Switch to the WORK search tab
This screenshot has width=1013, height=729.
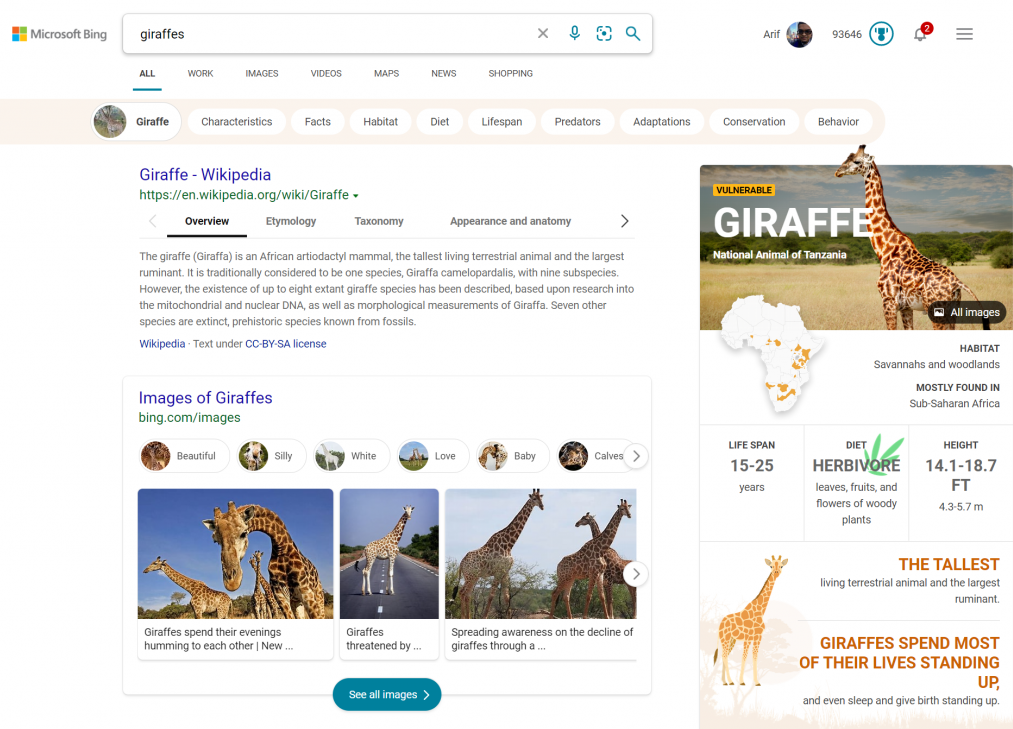(200, 74)
